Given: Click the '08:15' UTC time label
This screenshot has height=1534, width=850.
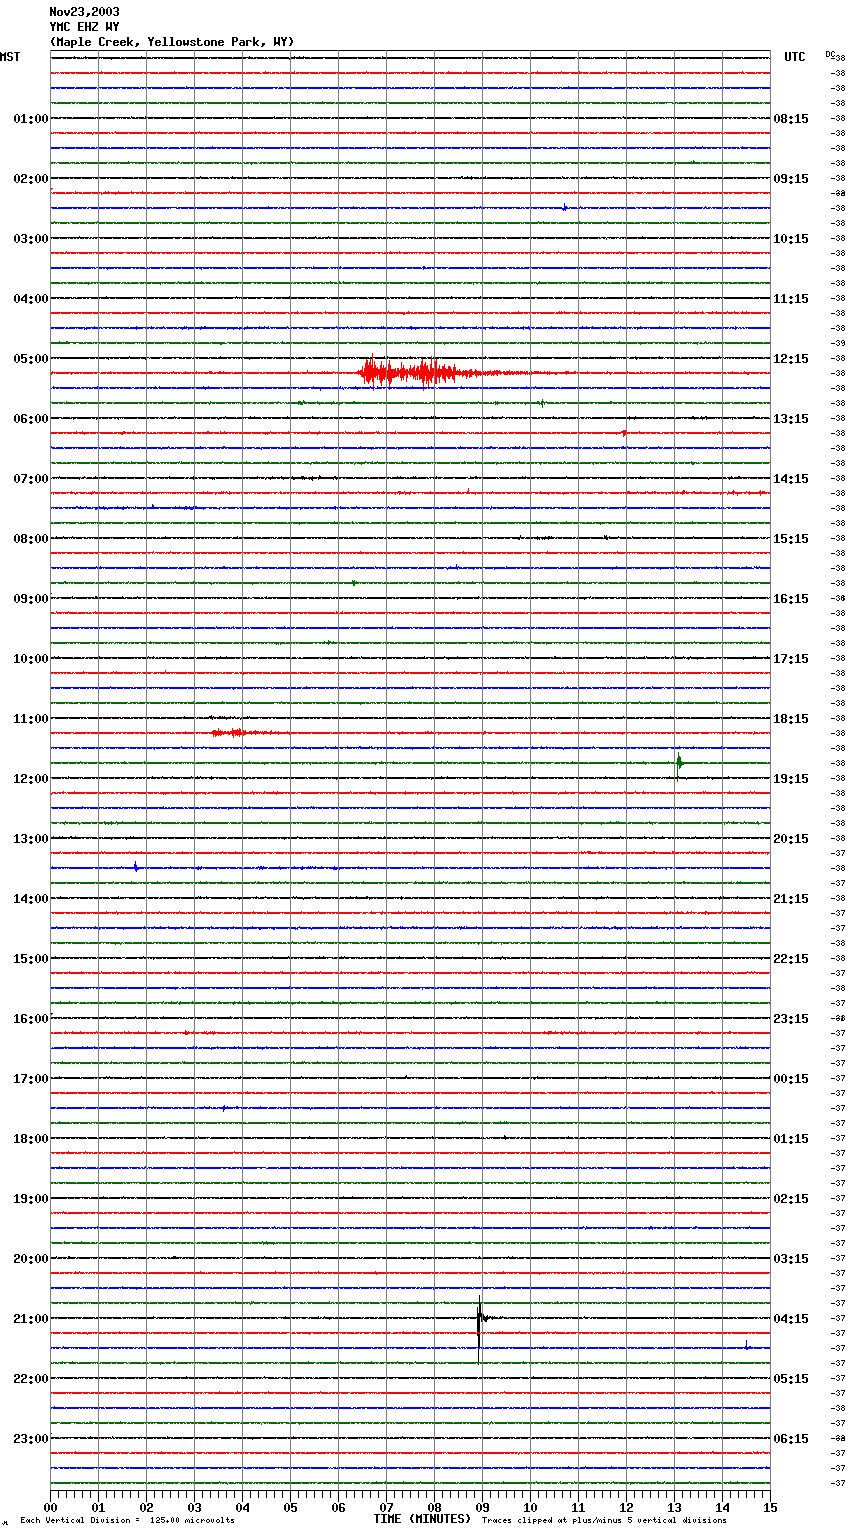Looking at the screenshot, I should pos(791,119).
